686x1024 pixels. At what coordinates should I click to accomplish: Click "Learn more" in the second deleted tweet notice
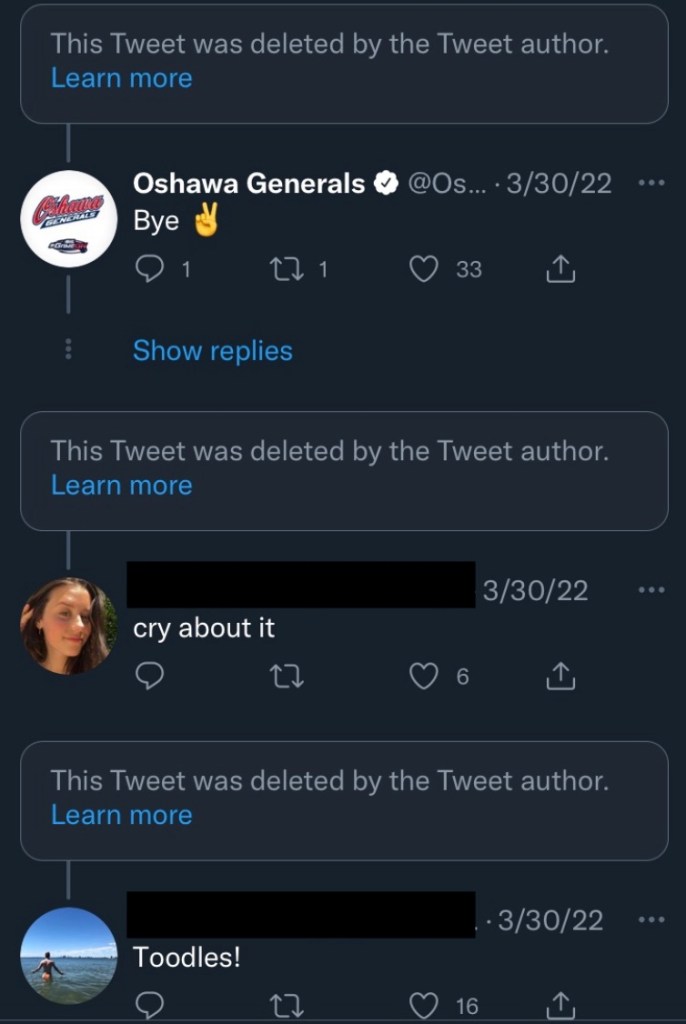point(121,485)
